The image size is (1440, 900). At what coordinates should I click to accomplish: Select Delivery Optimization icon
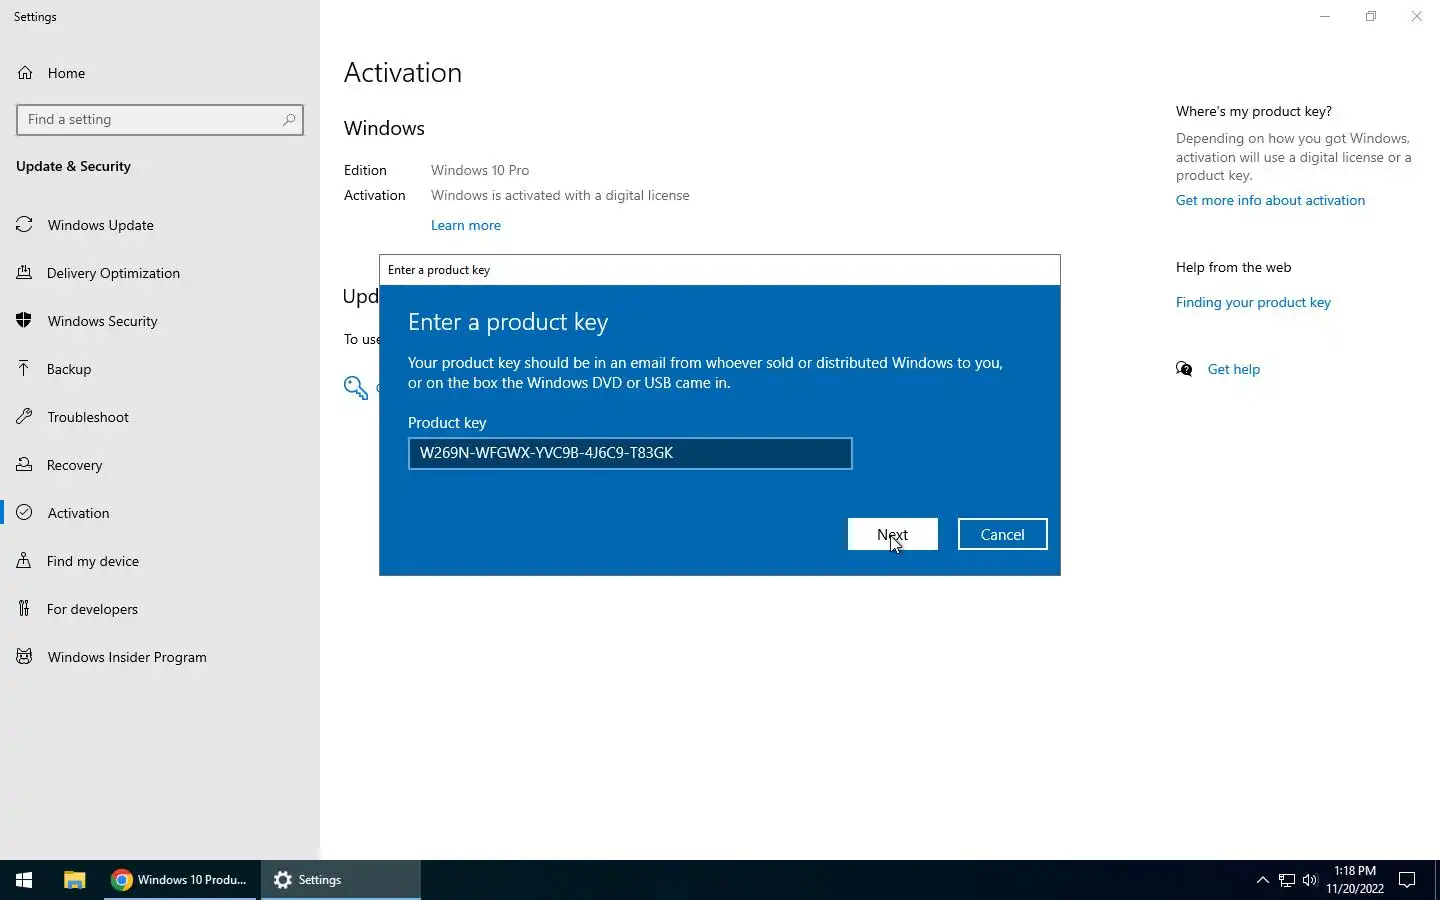(x=24, y=273)
